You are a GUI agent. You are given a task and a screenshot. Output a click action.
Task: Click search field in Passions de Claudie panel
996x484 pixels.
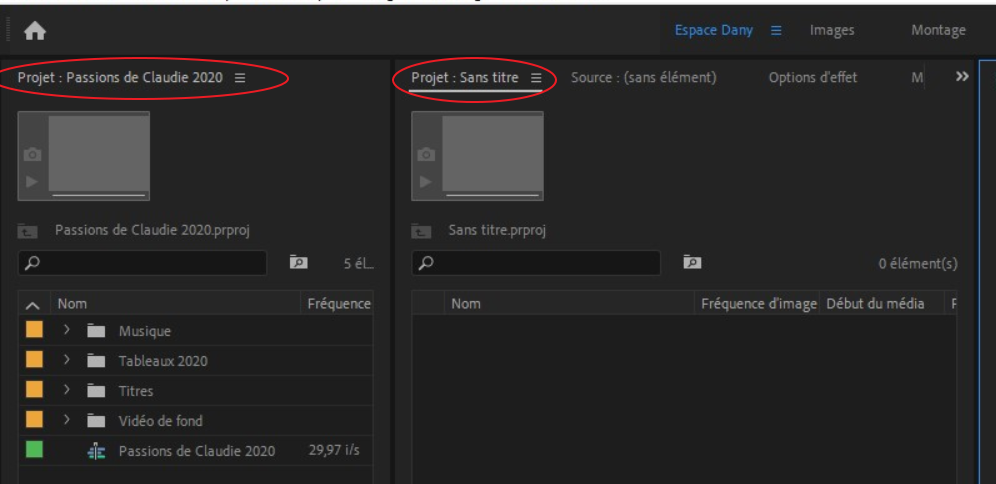point(142,263)
